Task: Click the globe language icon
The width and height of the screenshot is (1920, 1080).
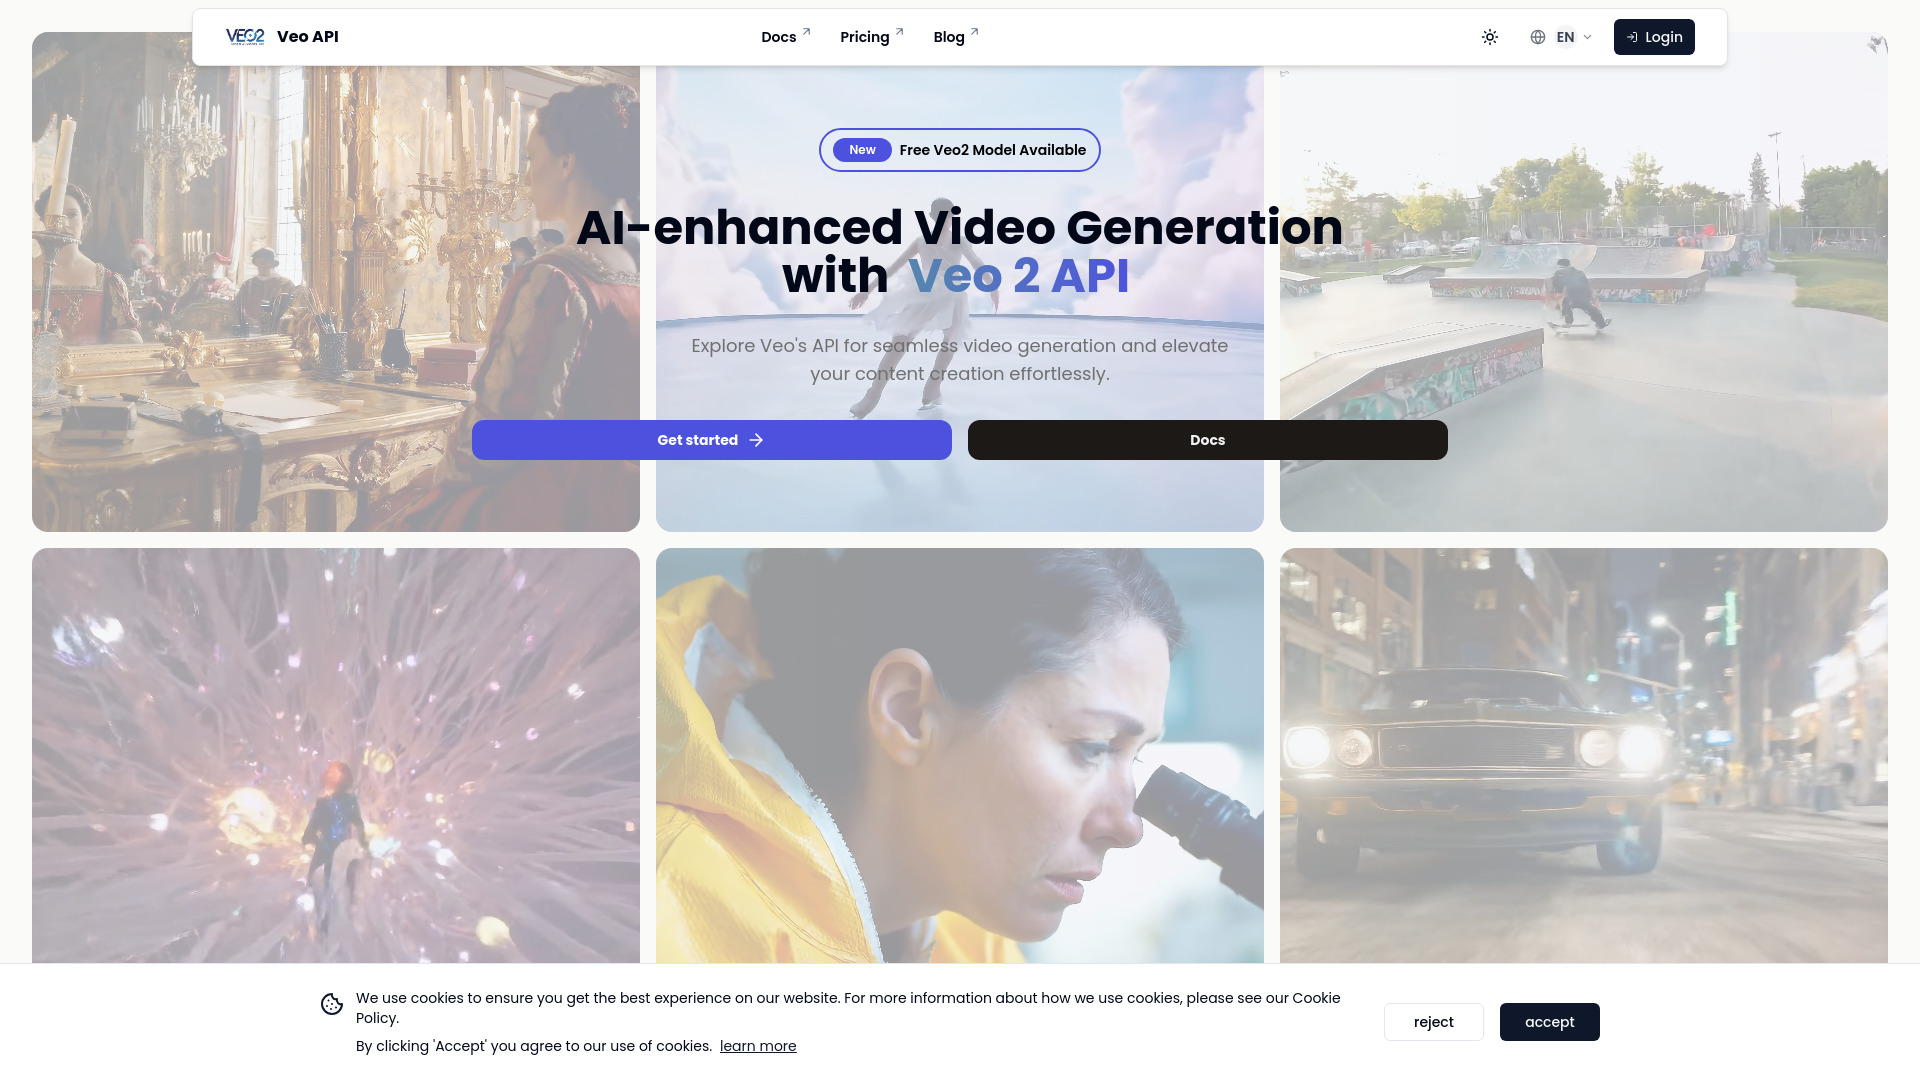Action: [x=1538, y=37]
